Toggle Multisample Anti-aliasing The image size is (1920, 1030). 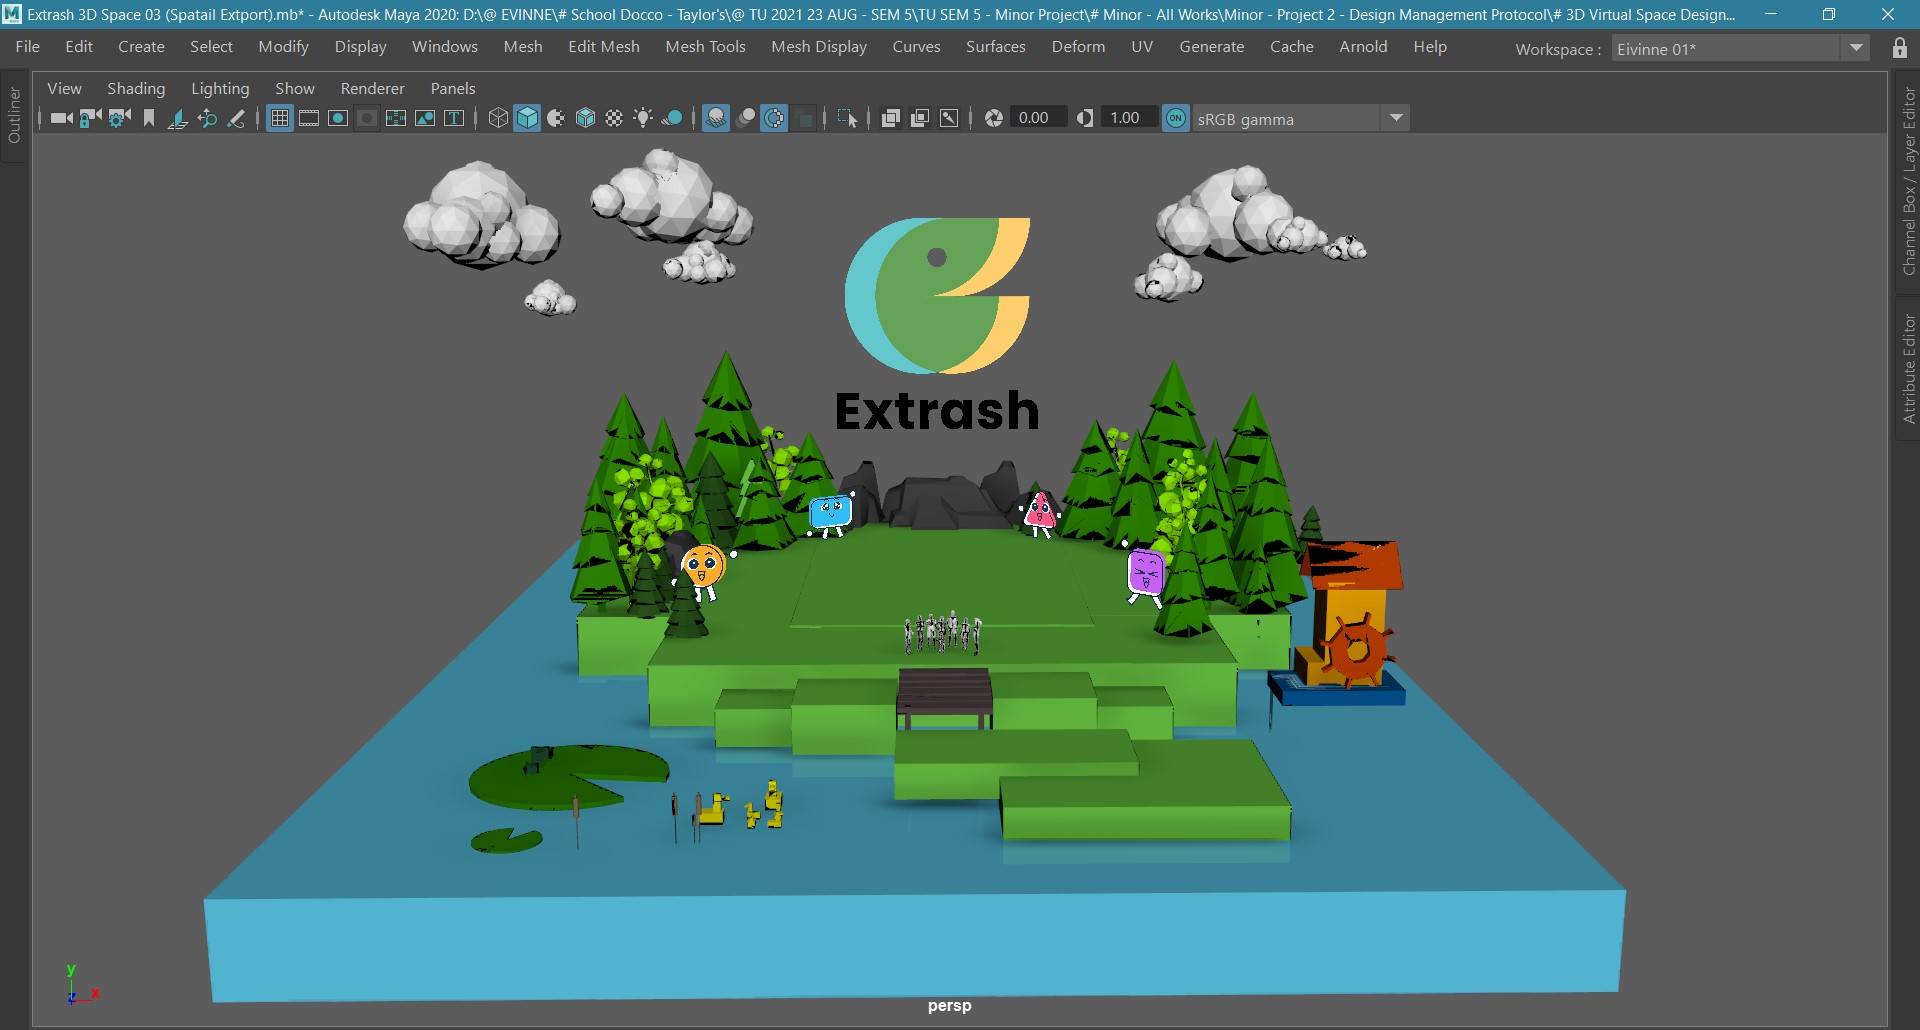(x=774, y=118)
